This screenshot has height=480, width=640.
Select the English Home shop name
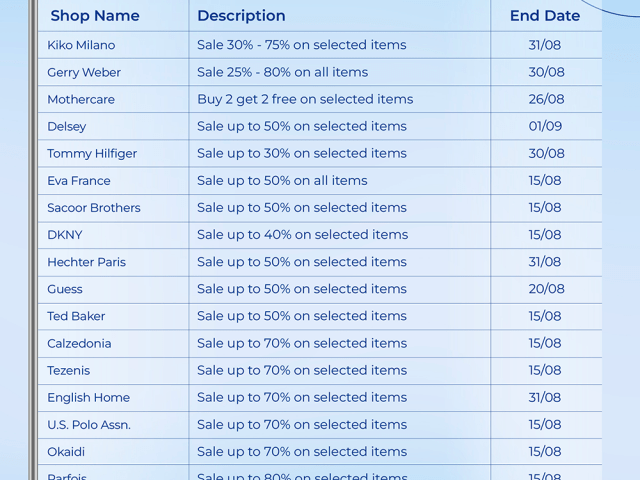coord(88,397)
